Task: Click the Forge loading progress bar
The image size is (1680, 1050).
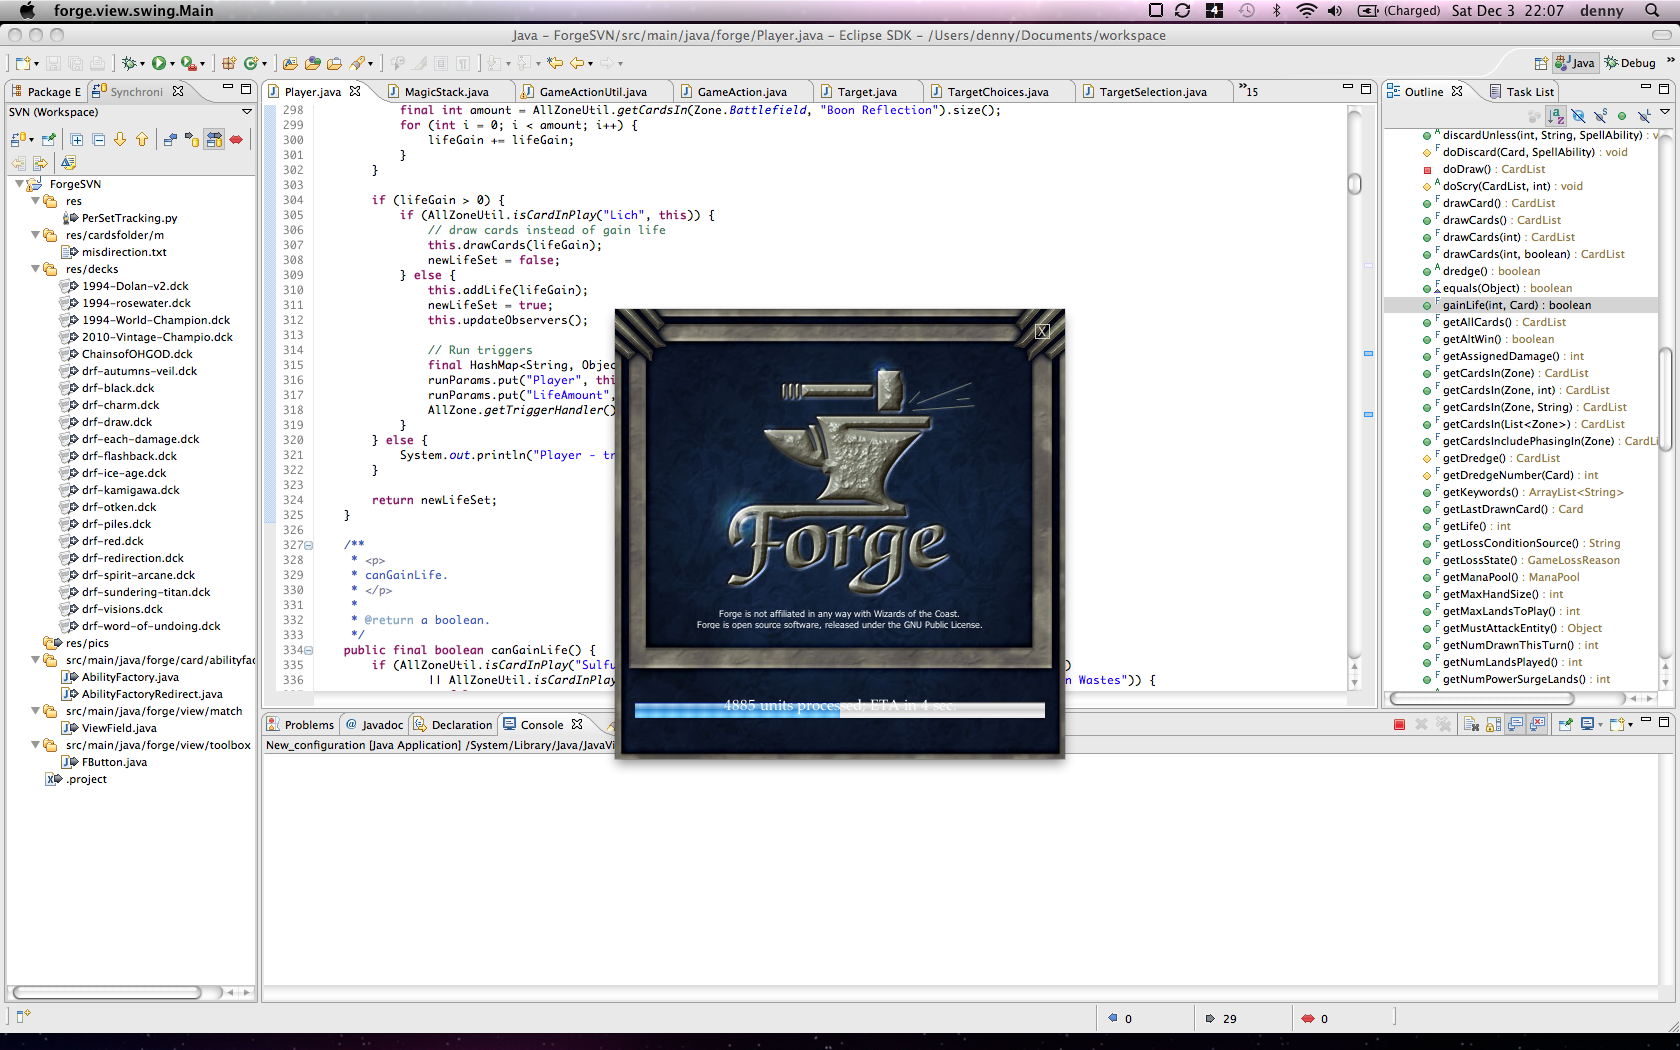Action: 839,709
